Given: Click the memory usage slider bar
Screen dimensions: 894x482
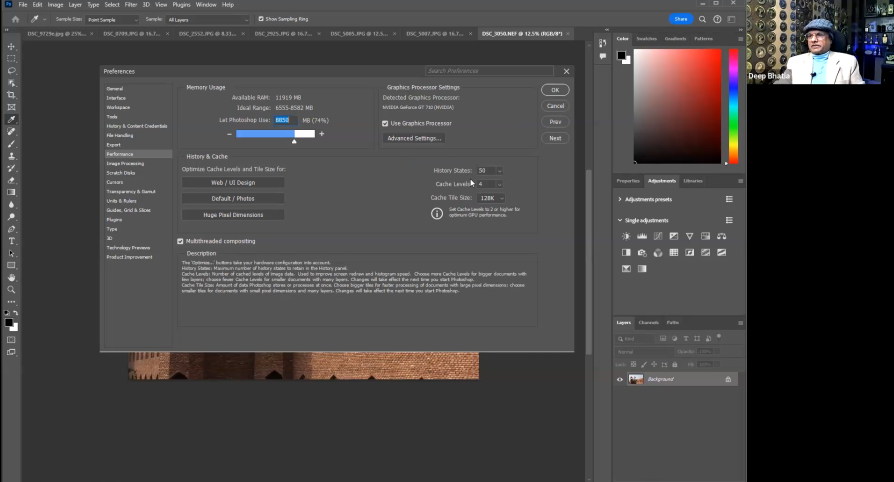Looking at the screenshot, I should [x=275, y=134].
